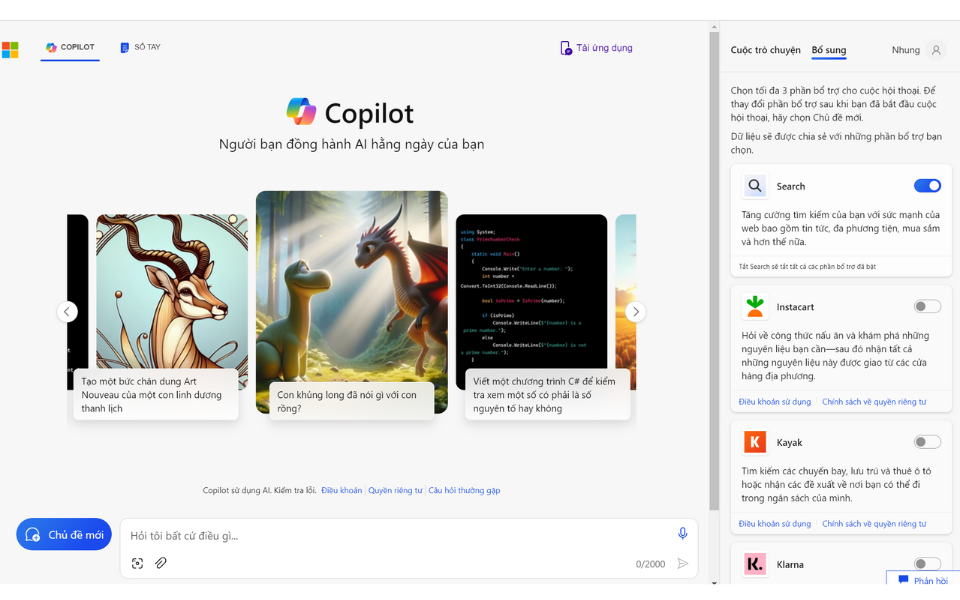Turn on the Kayak plugin toggle
This screenshot has width=960, height=600.
point(927,442)
